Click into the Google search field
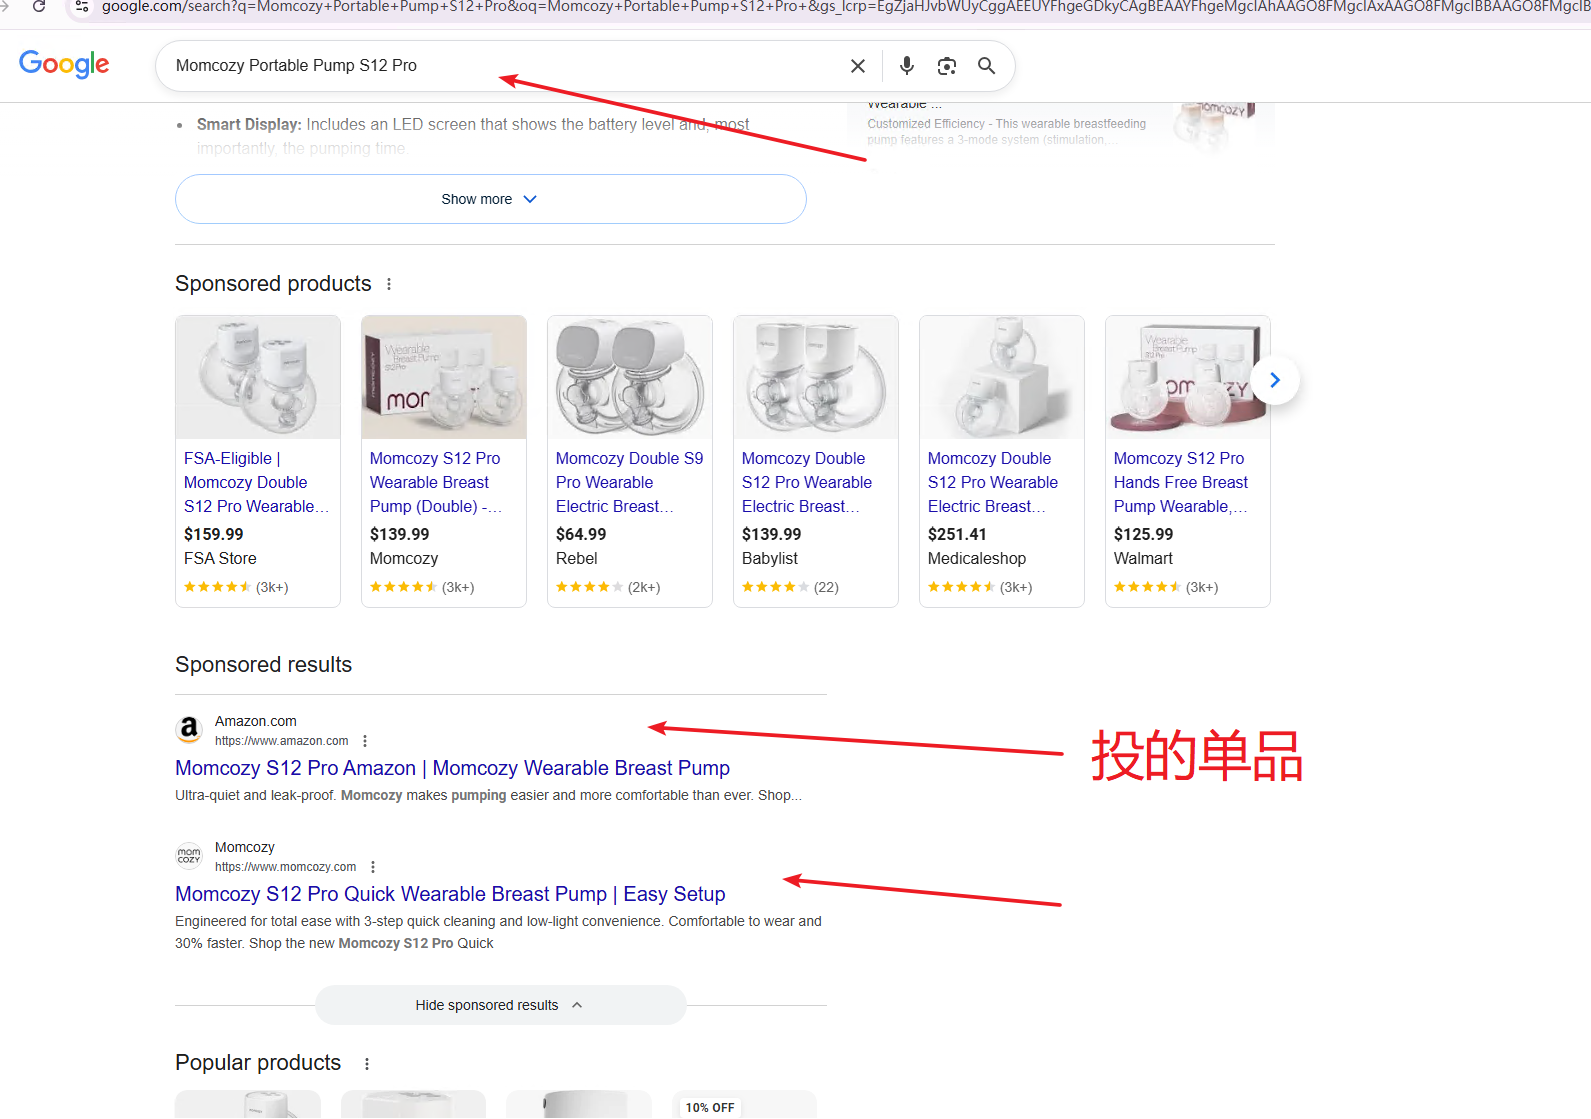The height and width of the screenshot is (1119, 1591). [500, 66]
